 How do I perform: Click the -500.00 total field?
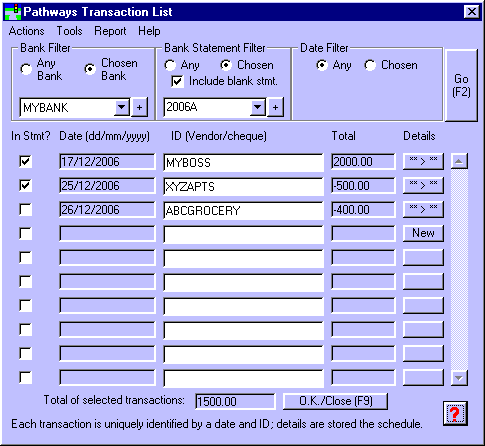coord(363,186)
